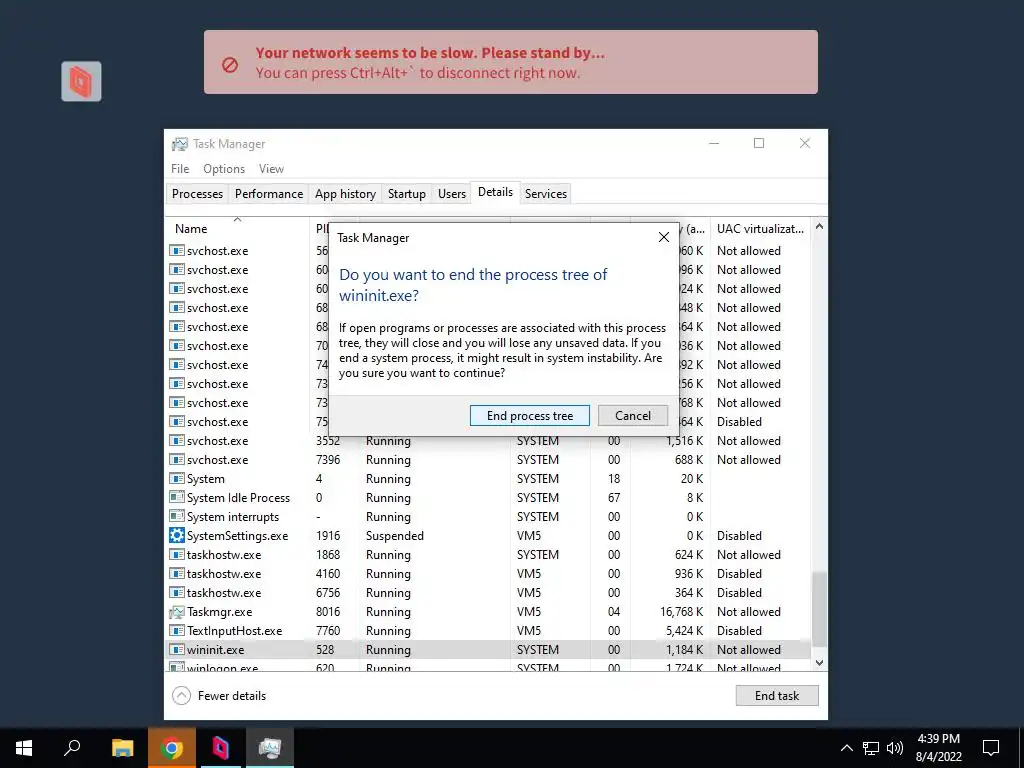Image resolution: width=1024 pixels, height=768 pixels.
Task: Sort by UAC virtualization column header
Action: (760, 229)
